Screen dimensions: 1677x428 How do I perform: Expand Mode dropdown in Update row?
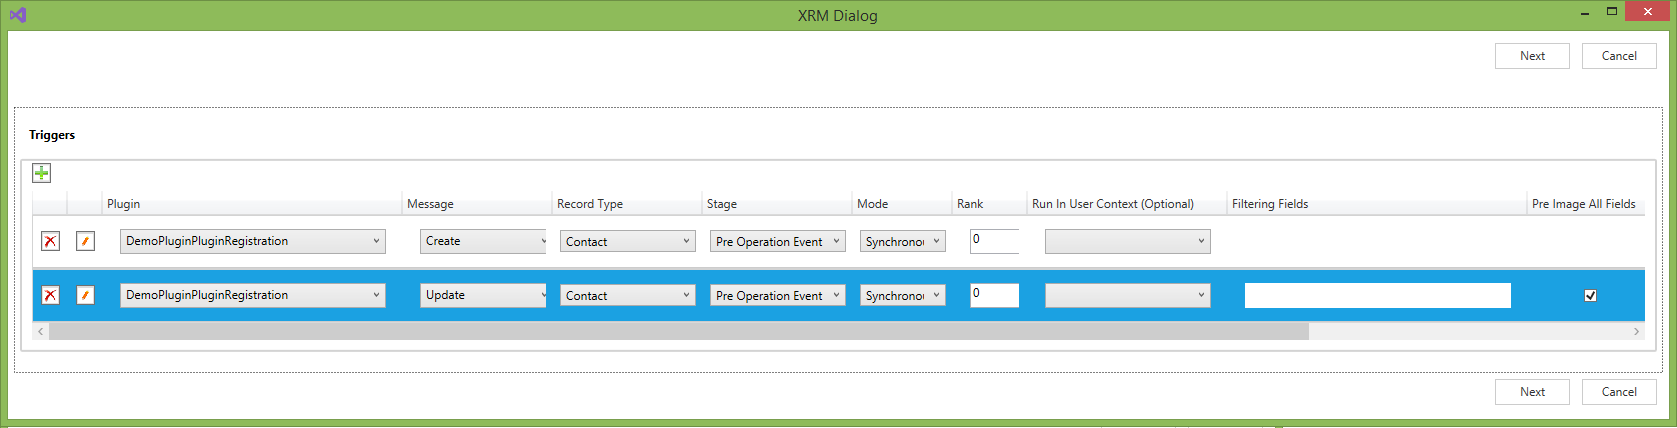902,295
